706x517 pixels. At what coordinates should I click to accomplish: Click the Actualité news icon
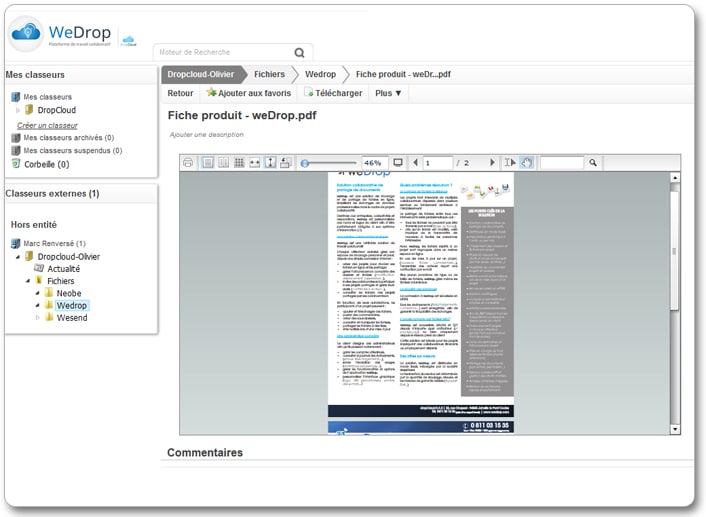pos(39,268)
